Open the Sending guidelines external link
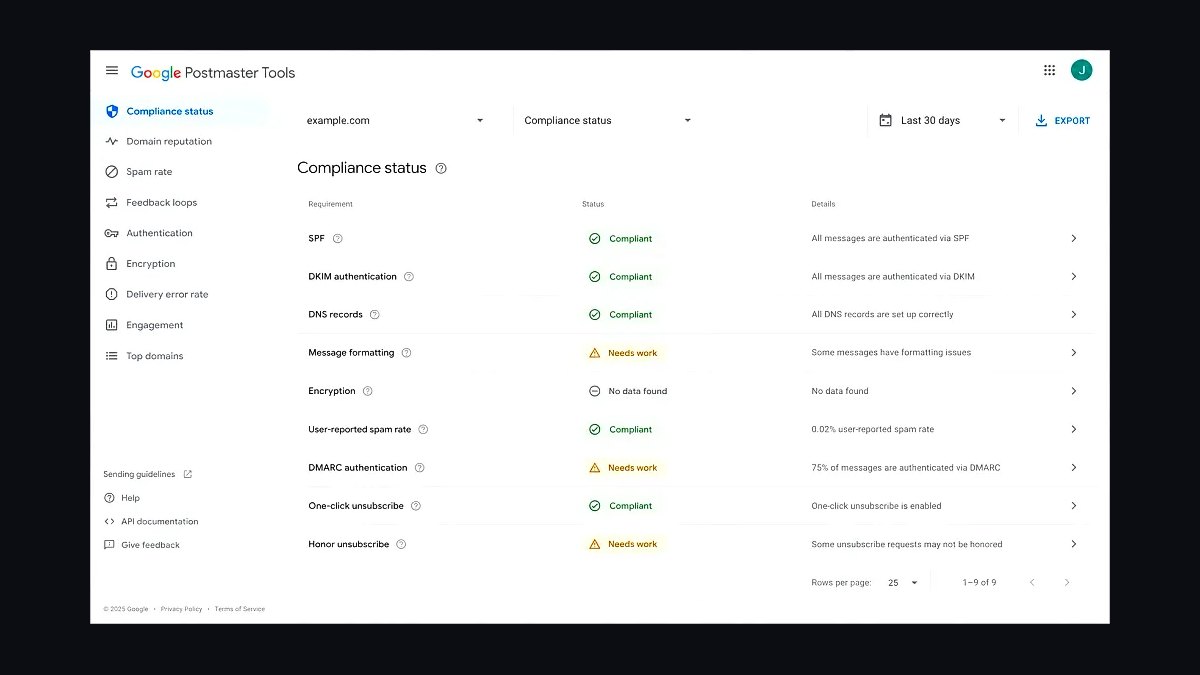This screenshot has height=675, width=1200. click(148, 474)
